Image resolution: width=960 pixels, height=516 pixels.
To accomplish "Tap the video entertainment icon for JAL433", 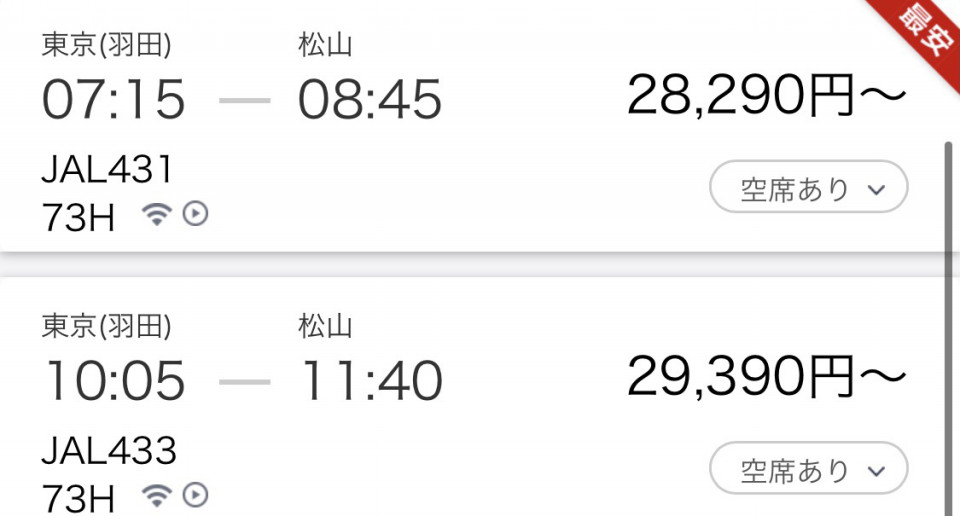I will coord(196,495).
